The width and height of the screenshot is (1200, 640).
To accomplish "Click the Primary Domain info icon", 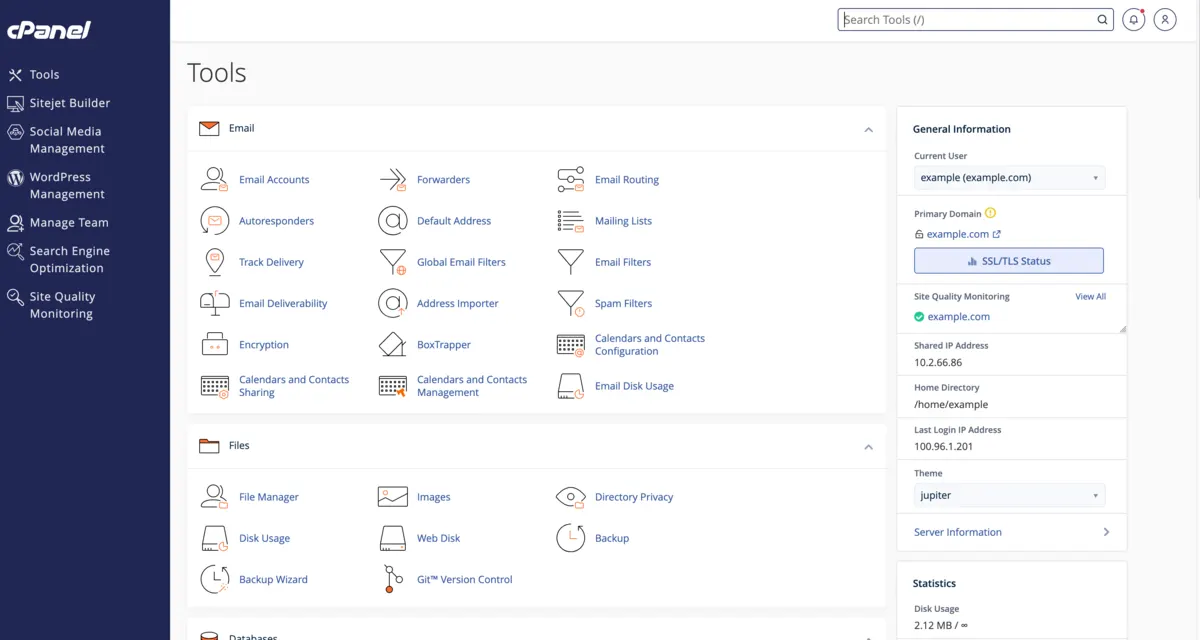I will tap(990, 213).
